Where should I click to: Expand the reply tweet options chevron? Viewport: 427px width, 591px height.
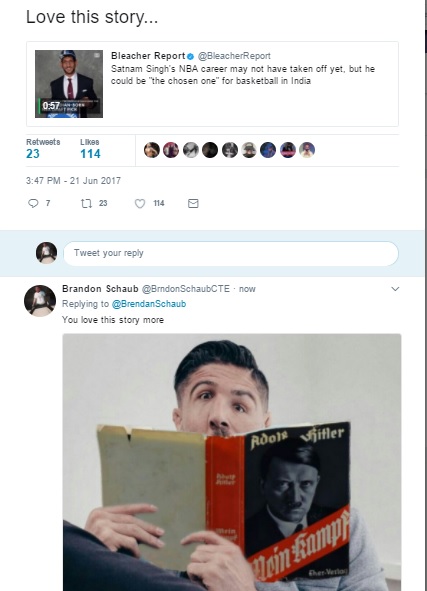tap(395, 289)
